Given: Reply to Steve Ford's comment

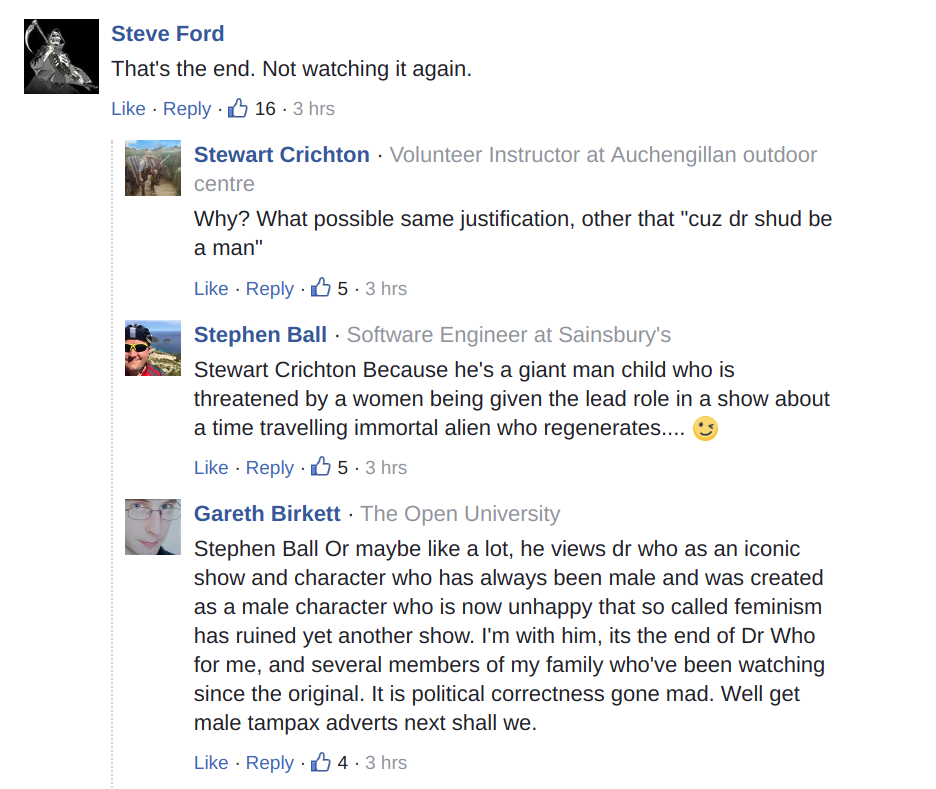Looking at the screenshot, I should pyautogui.click(x=187, y=109).
